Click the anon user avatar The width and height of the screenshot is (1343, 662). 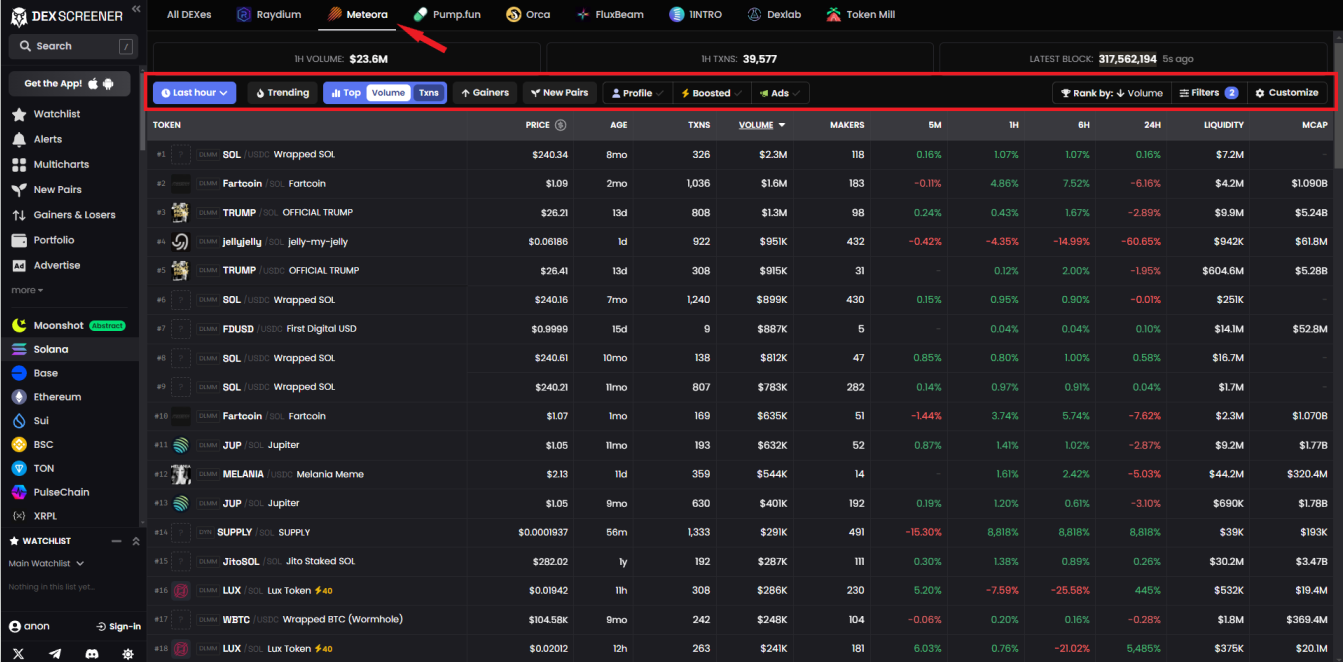click(15, 627)
